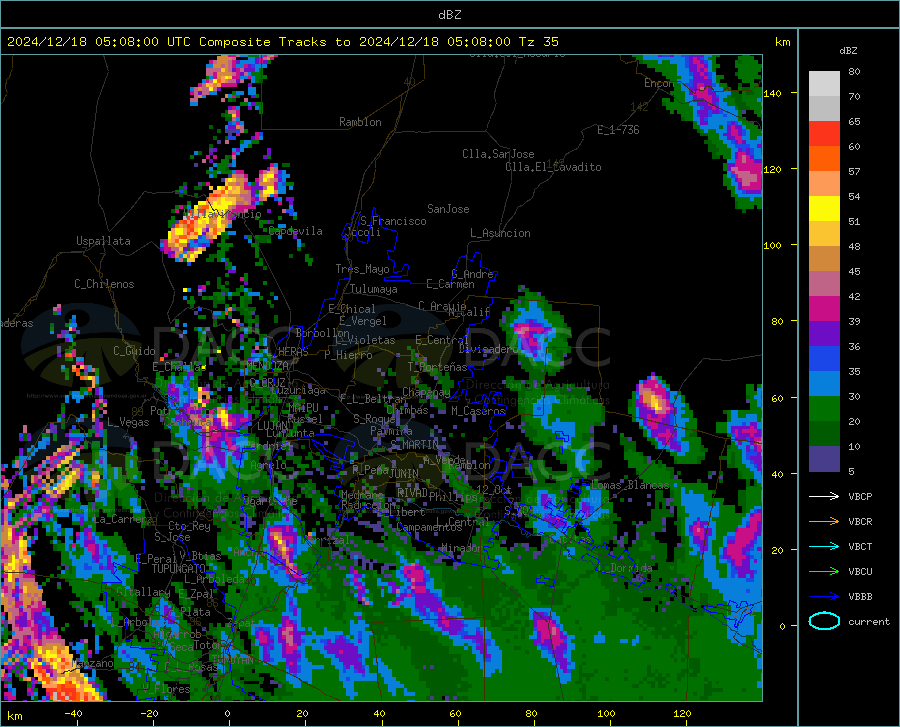Viewport: 900px width, 727px height.
Task: Click the -40 km tick on bottom axis
Action: point(73,713)
